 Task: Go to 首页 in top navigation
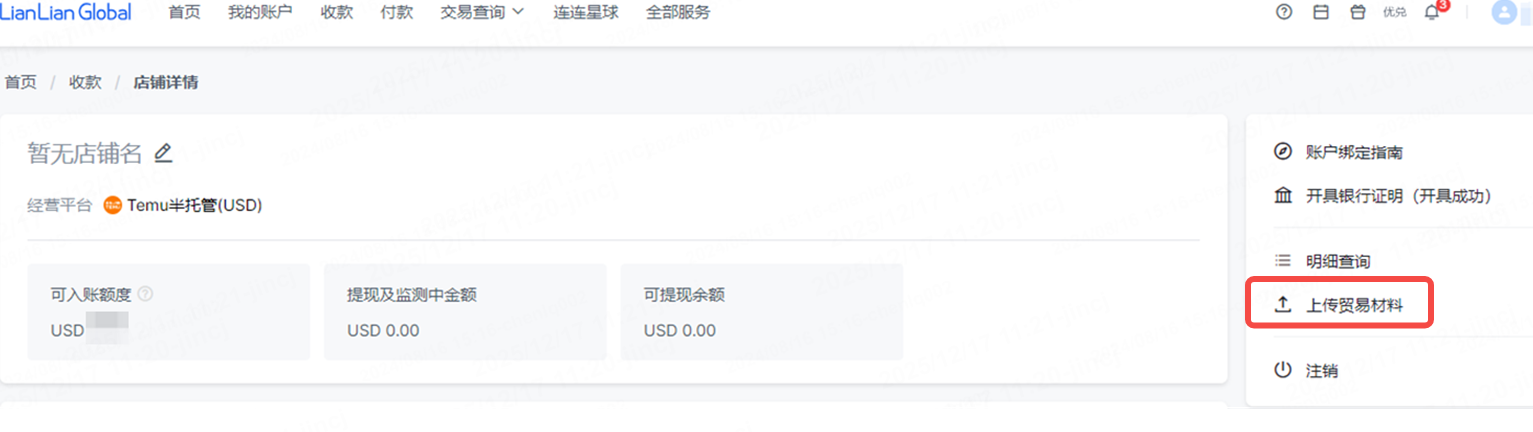click(184, 12)
